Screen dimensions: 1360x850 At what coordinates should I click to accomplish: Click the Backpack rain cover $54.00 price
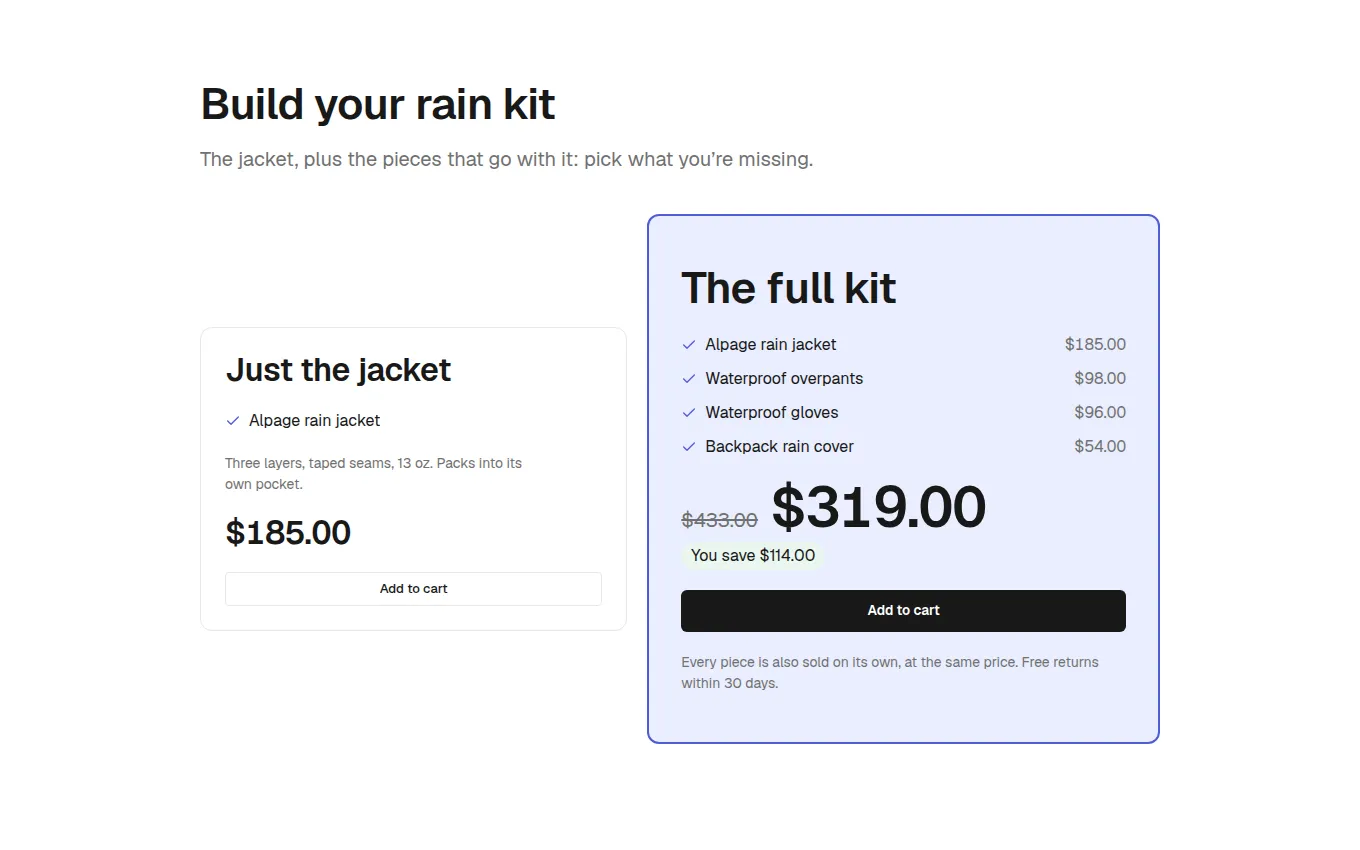1100,447
